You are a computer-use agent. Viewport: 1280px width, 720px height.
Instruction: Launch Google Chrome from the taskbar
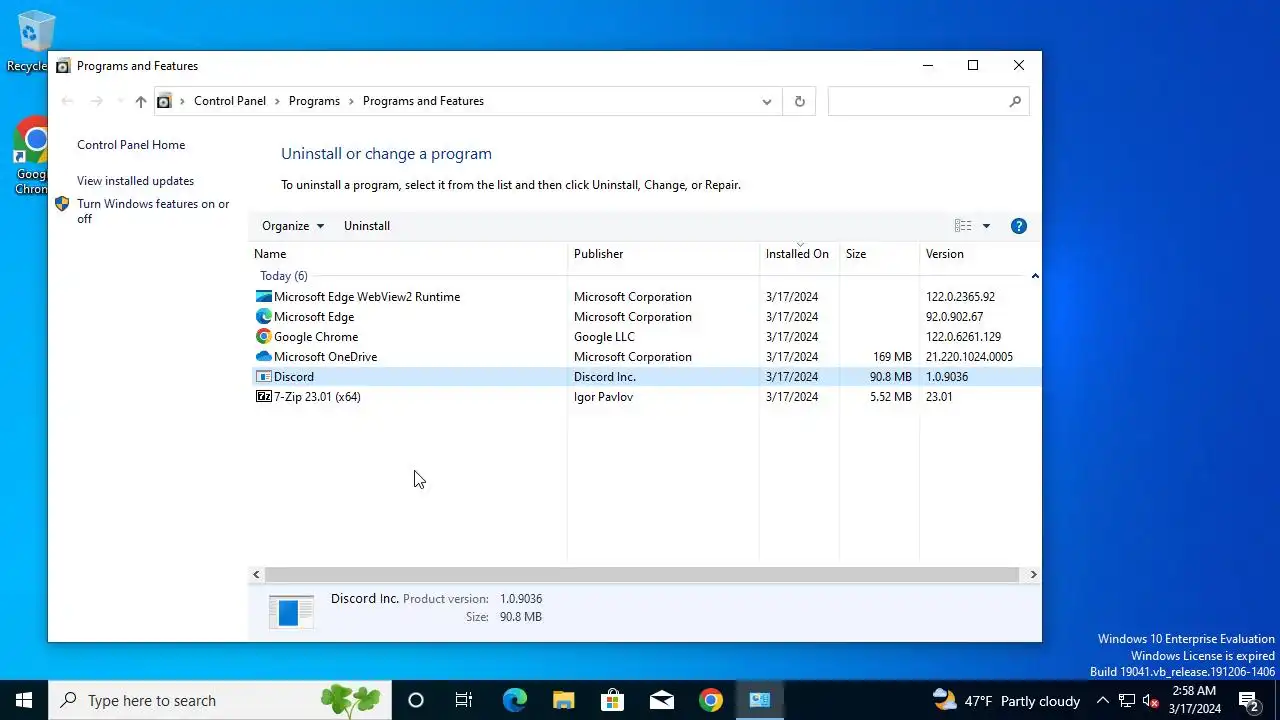tap(710, 700)
